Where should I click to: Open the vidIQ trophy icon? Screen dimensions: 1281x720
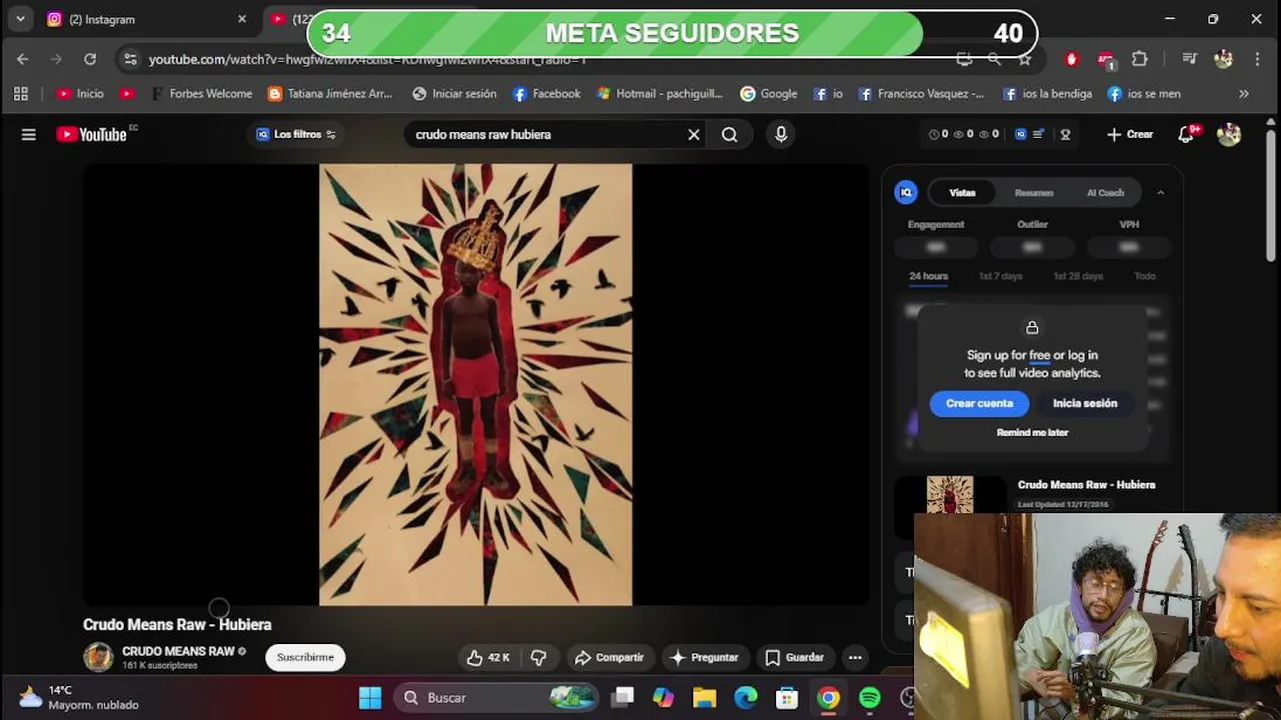tap(1065, 134)
